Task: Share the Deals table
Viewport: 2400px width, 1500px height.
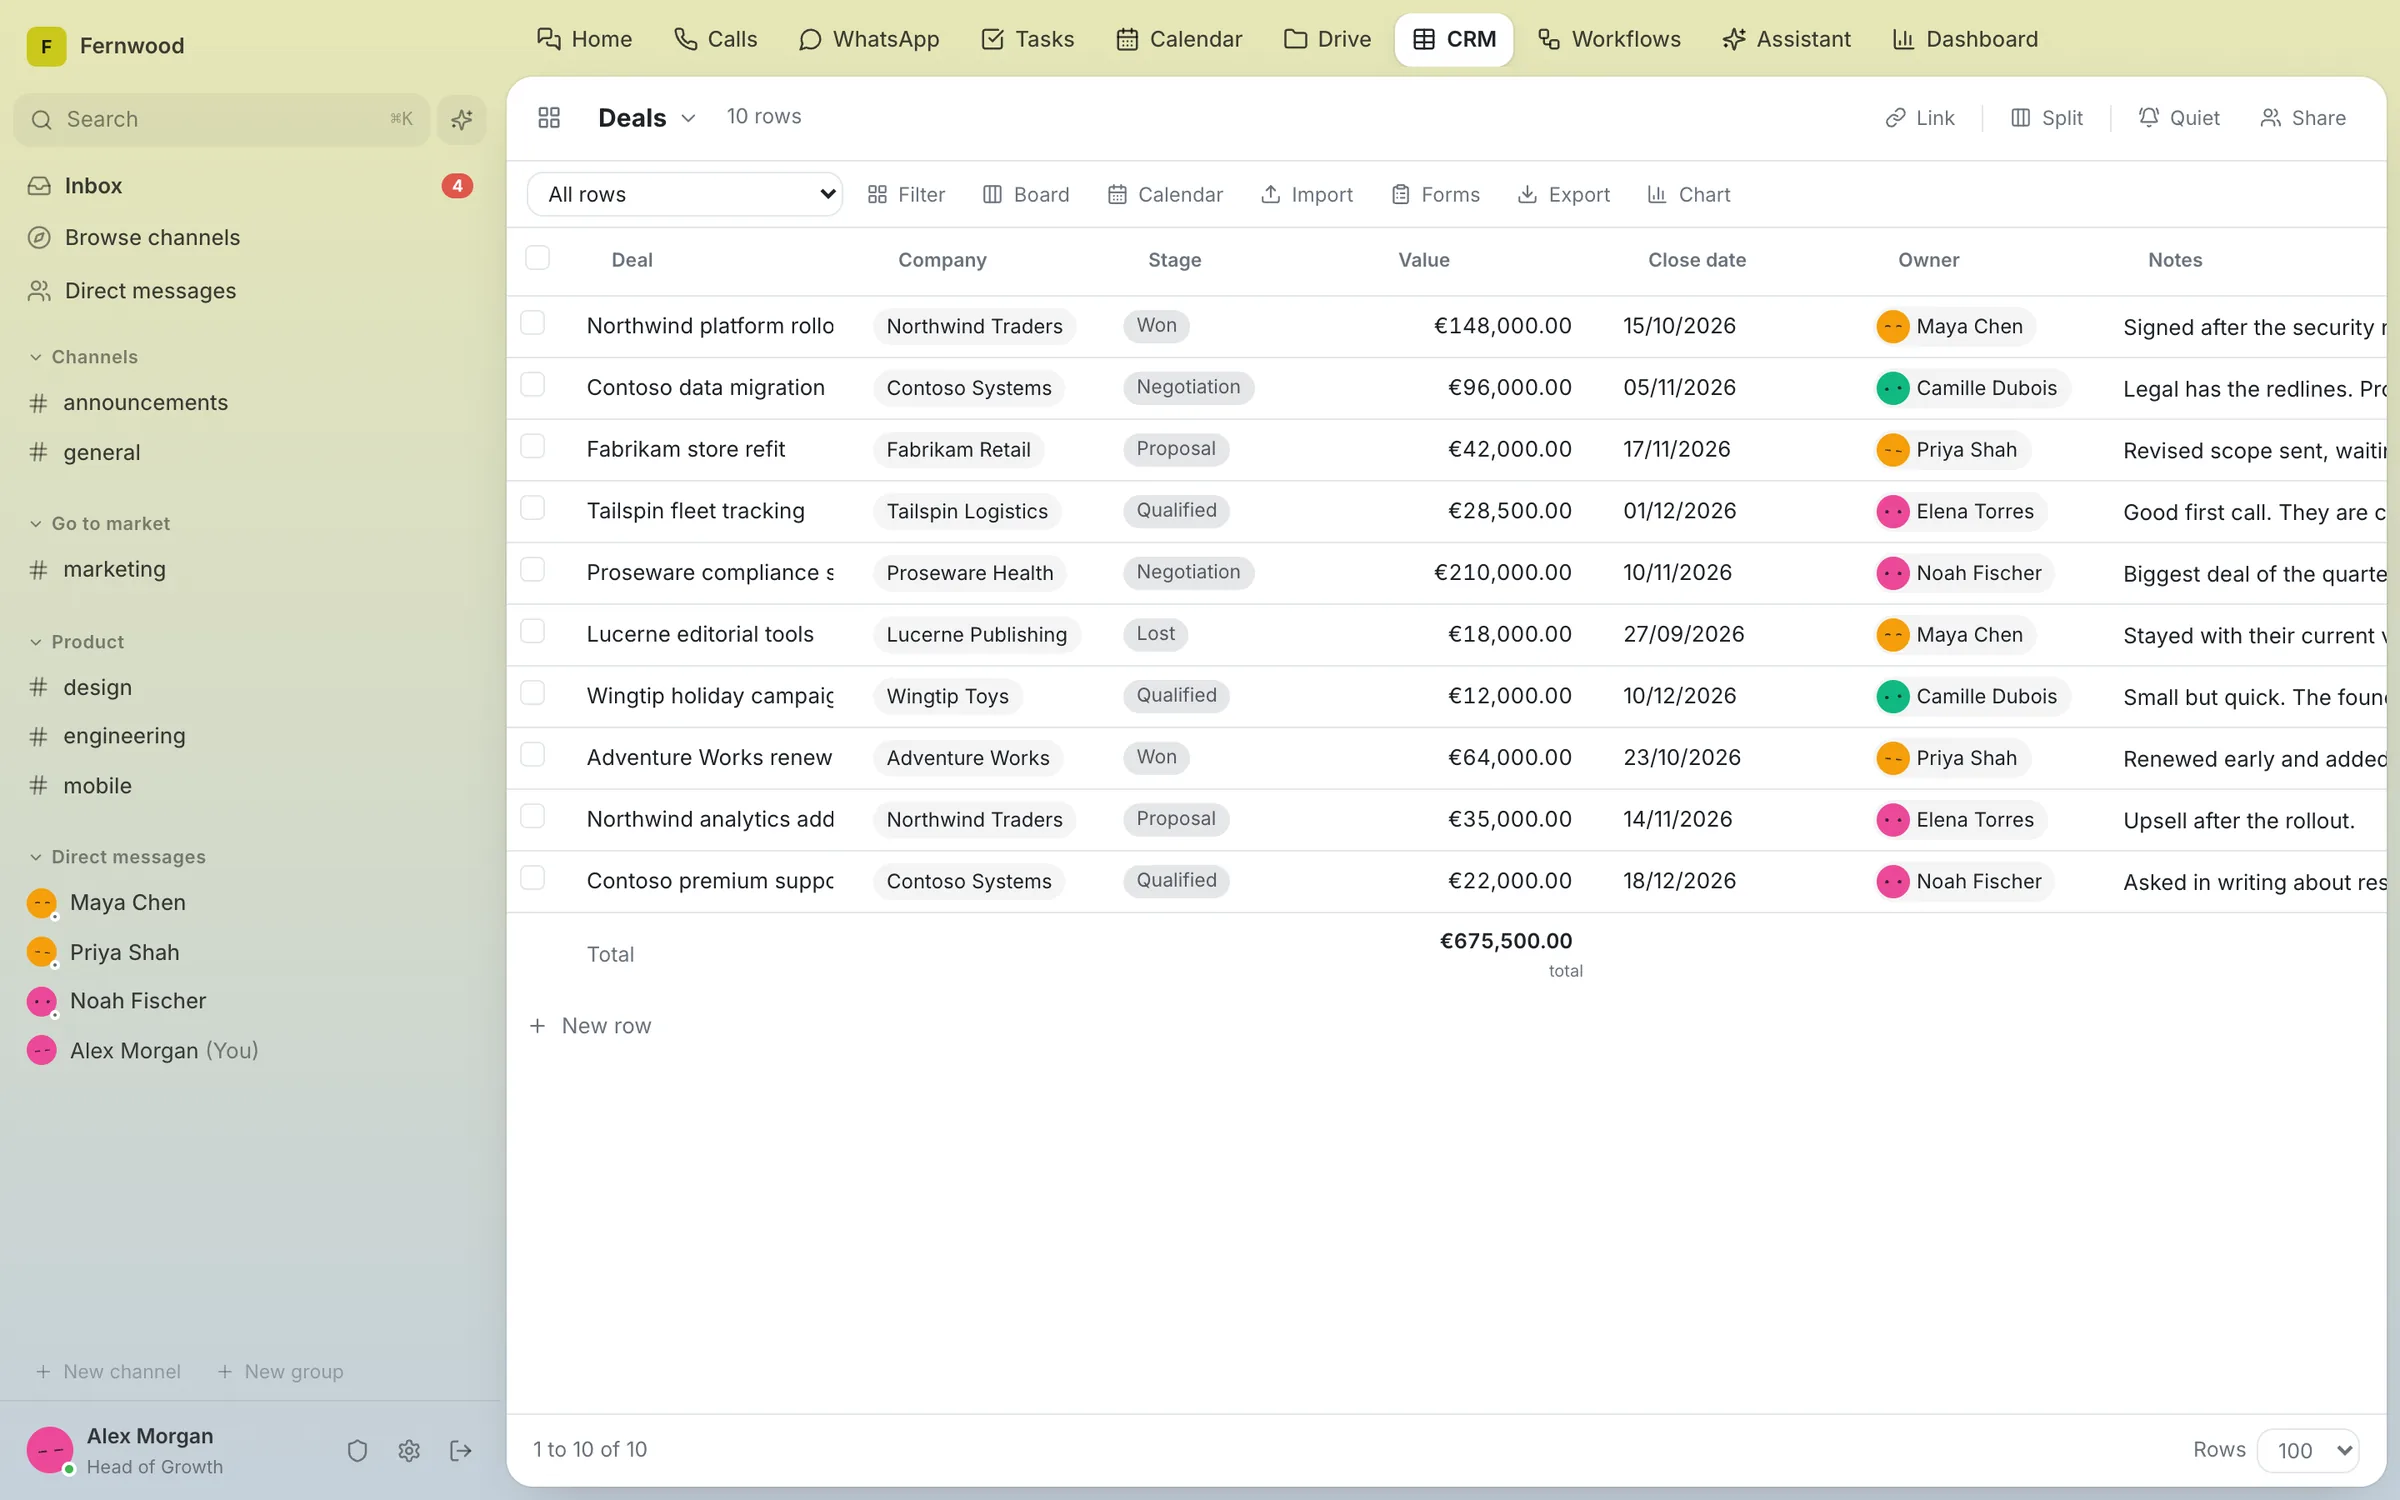Action: click(x=2303, y=118)
